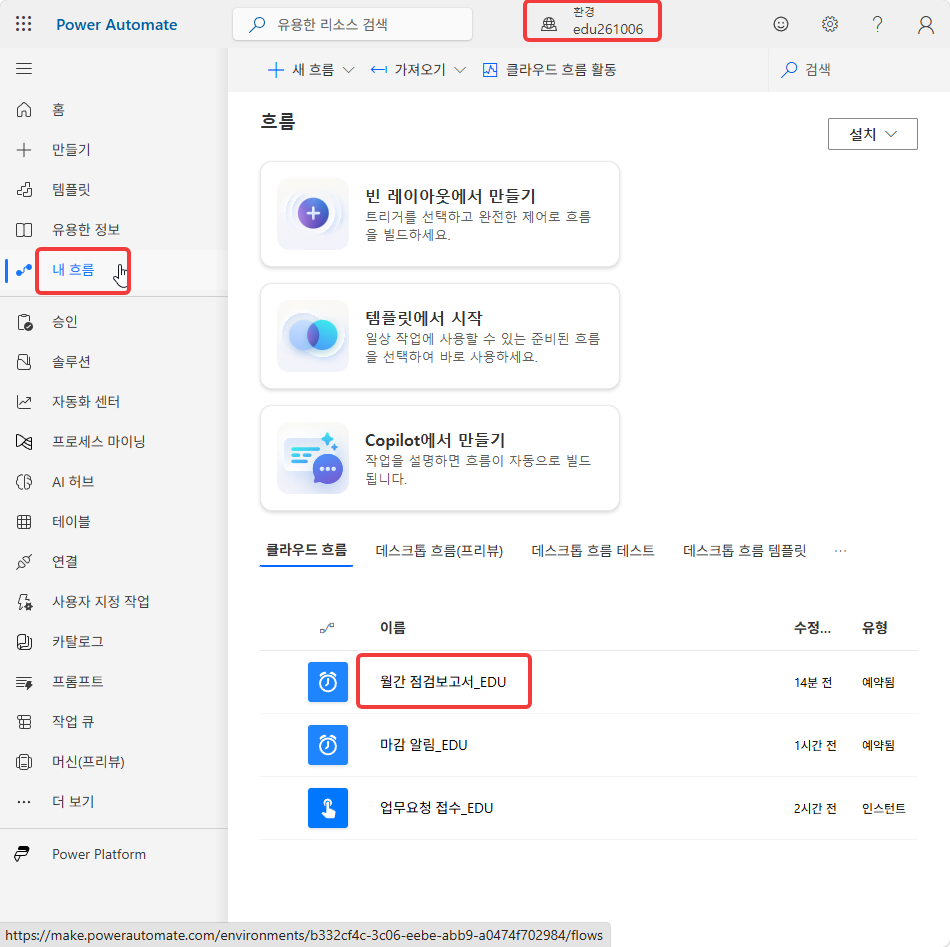The width and height of the screenshot is (950, 947).
Task: Click the help question mark icon
Action: (x=877, y=24)
